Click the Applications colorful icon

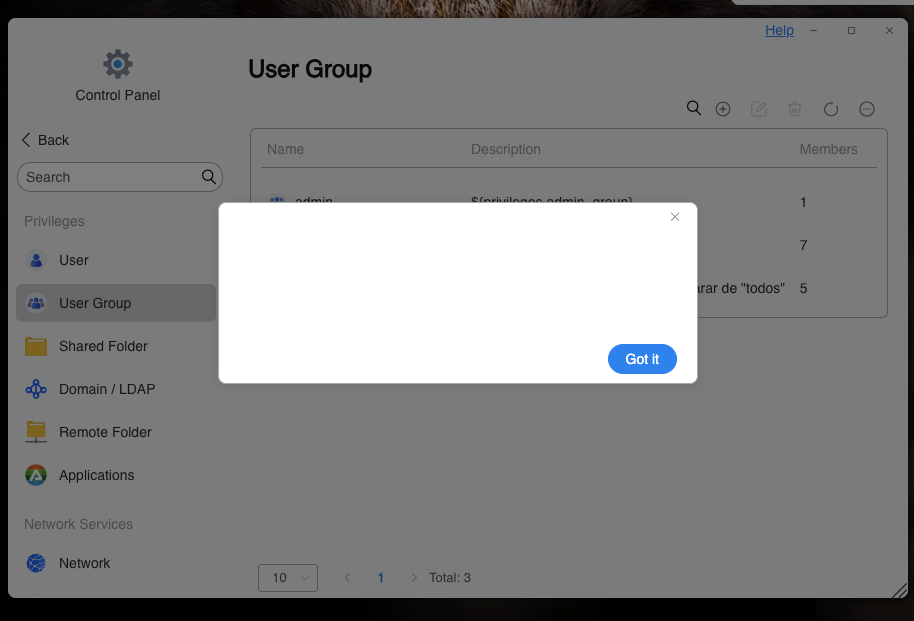(x=36, y=475)
